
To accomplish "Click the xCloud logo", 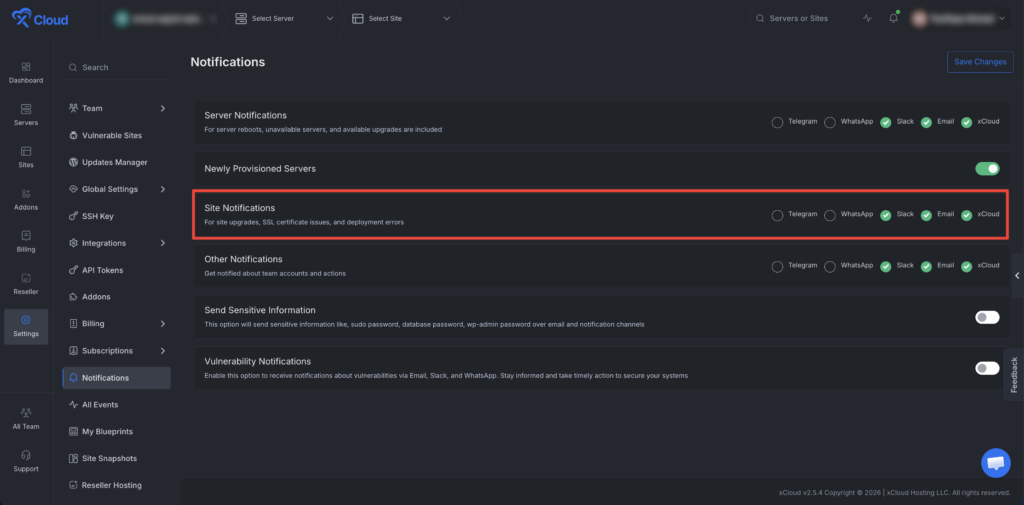I will click(40, 19).
